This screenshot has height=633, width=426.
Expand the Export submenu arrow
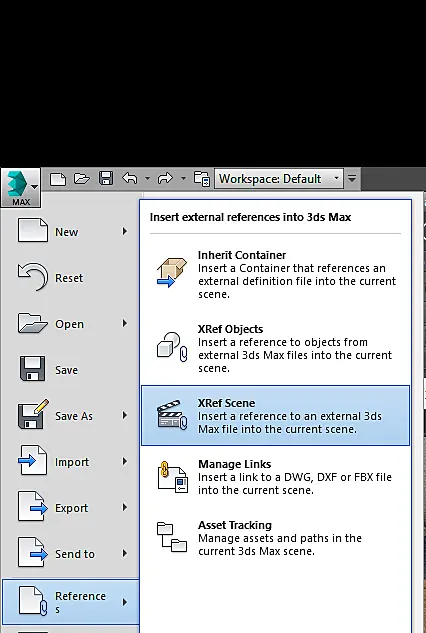click(125, 507)
